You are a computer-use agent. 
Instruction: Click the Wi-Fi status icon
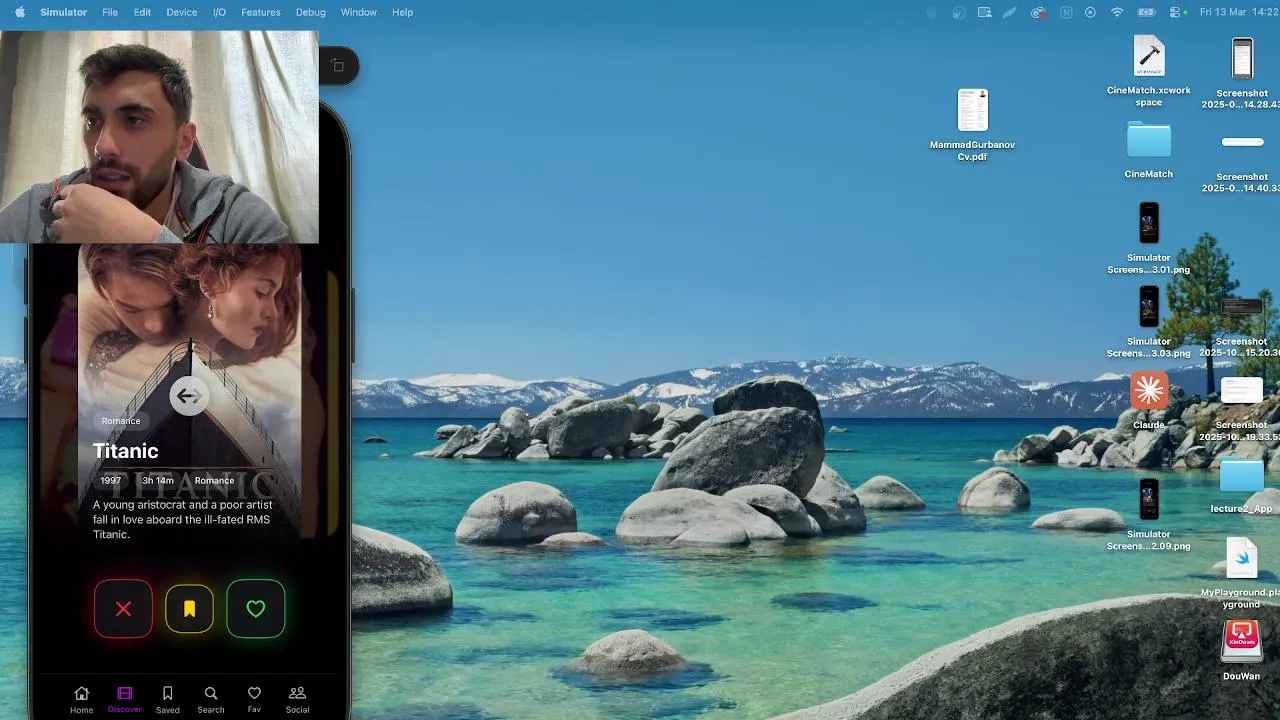coord(1117,12)
